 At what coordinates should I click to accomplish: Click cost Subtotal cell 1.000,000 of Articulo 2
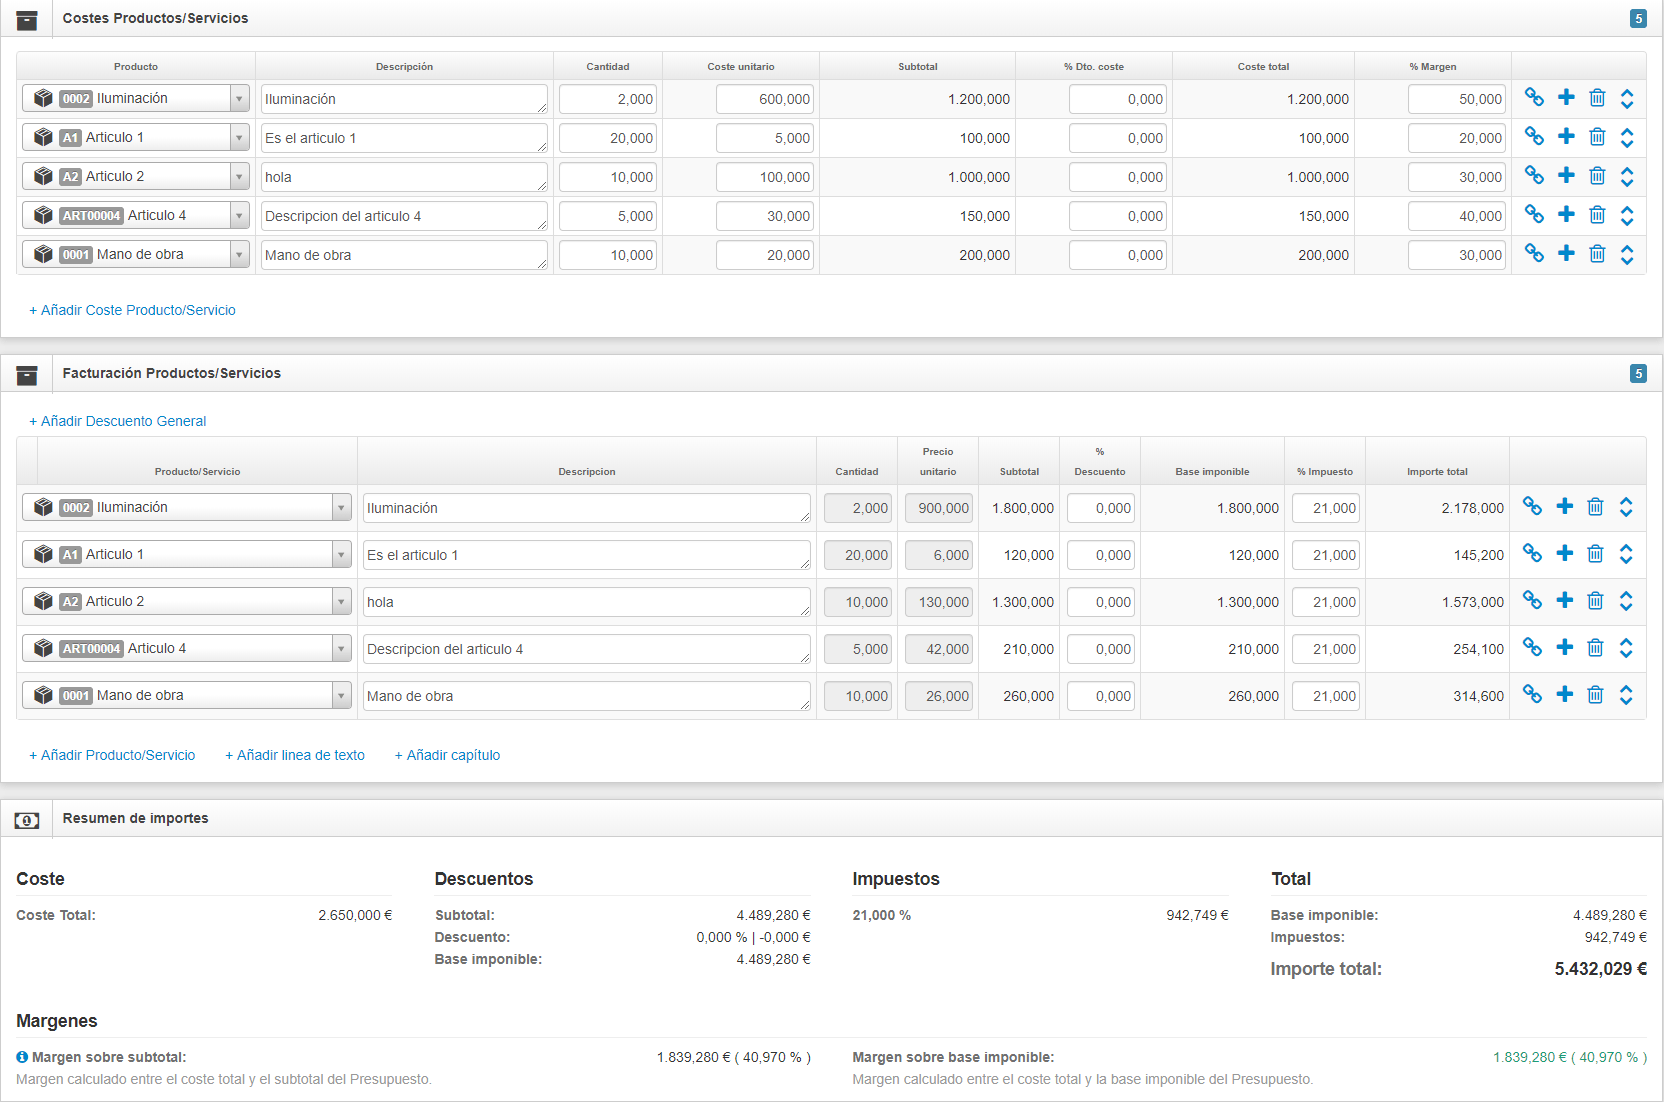tap(979, 177)
